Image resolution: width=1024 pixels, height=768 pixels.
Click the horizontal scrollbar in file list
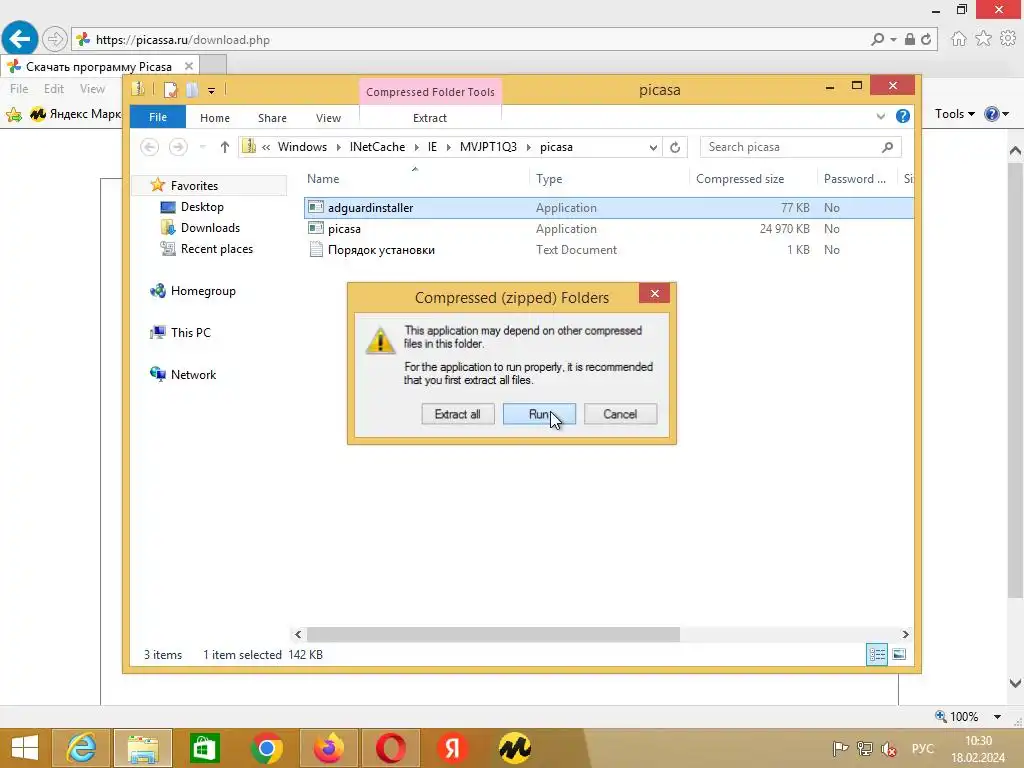[x=493, y=634]
